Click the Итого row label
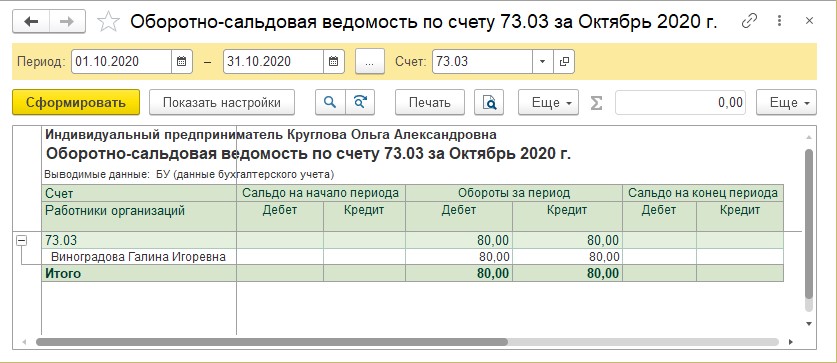Screen dimensions: 837x363 [63, 274]
